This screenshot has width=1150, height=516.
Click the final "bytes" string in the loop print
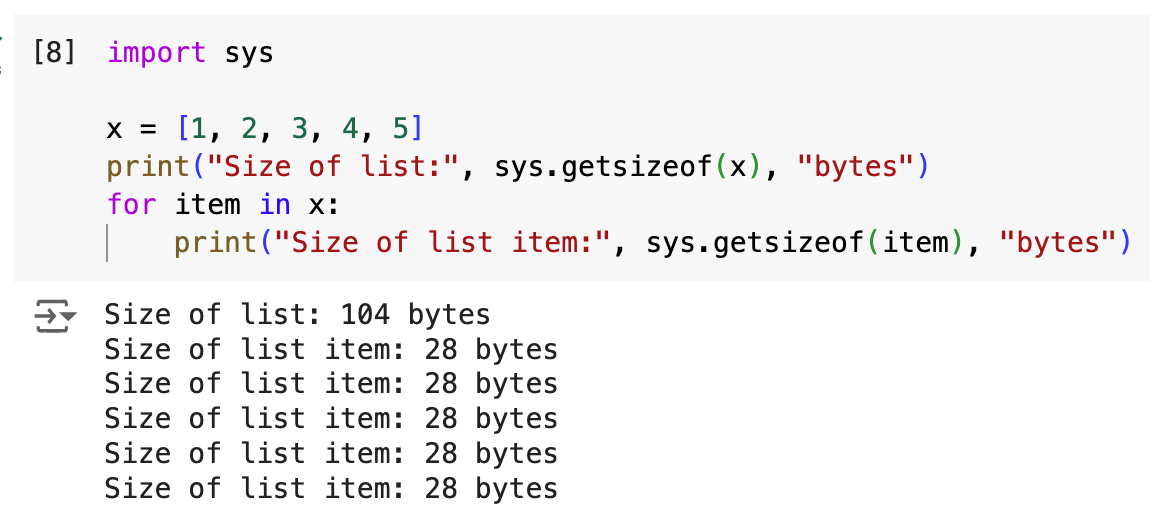click(1058, 243)
